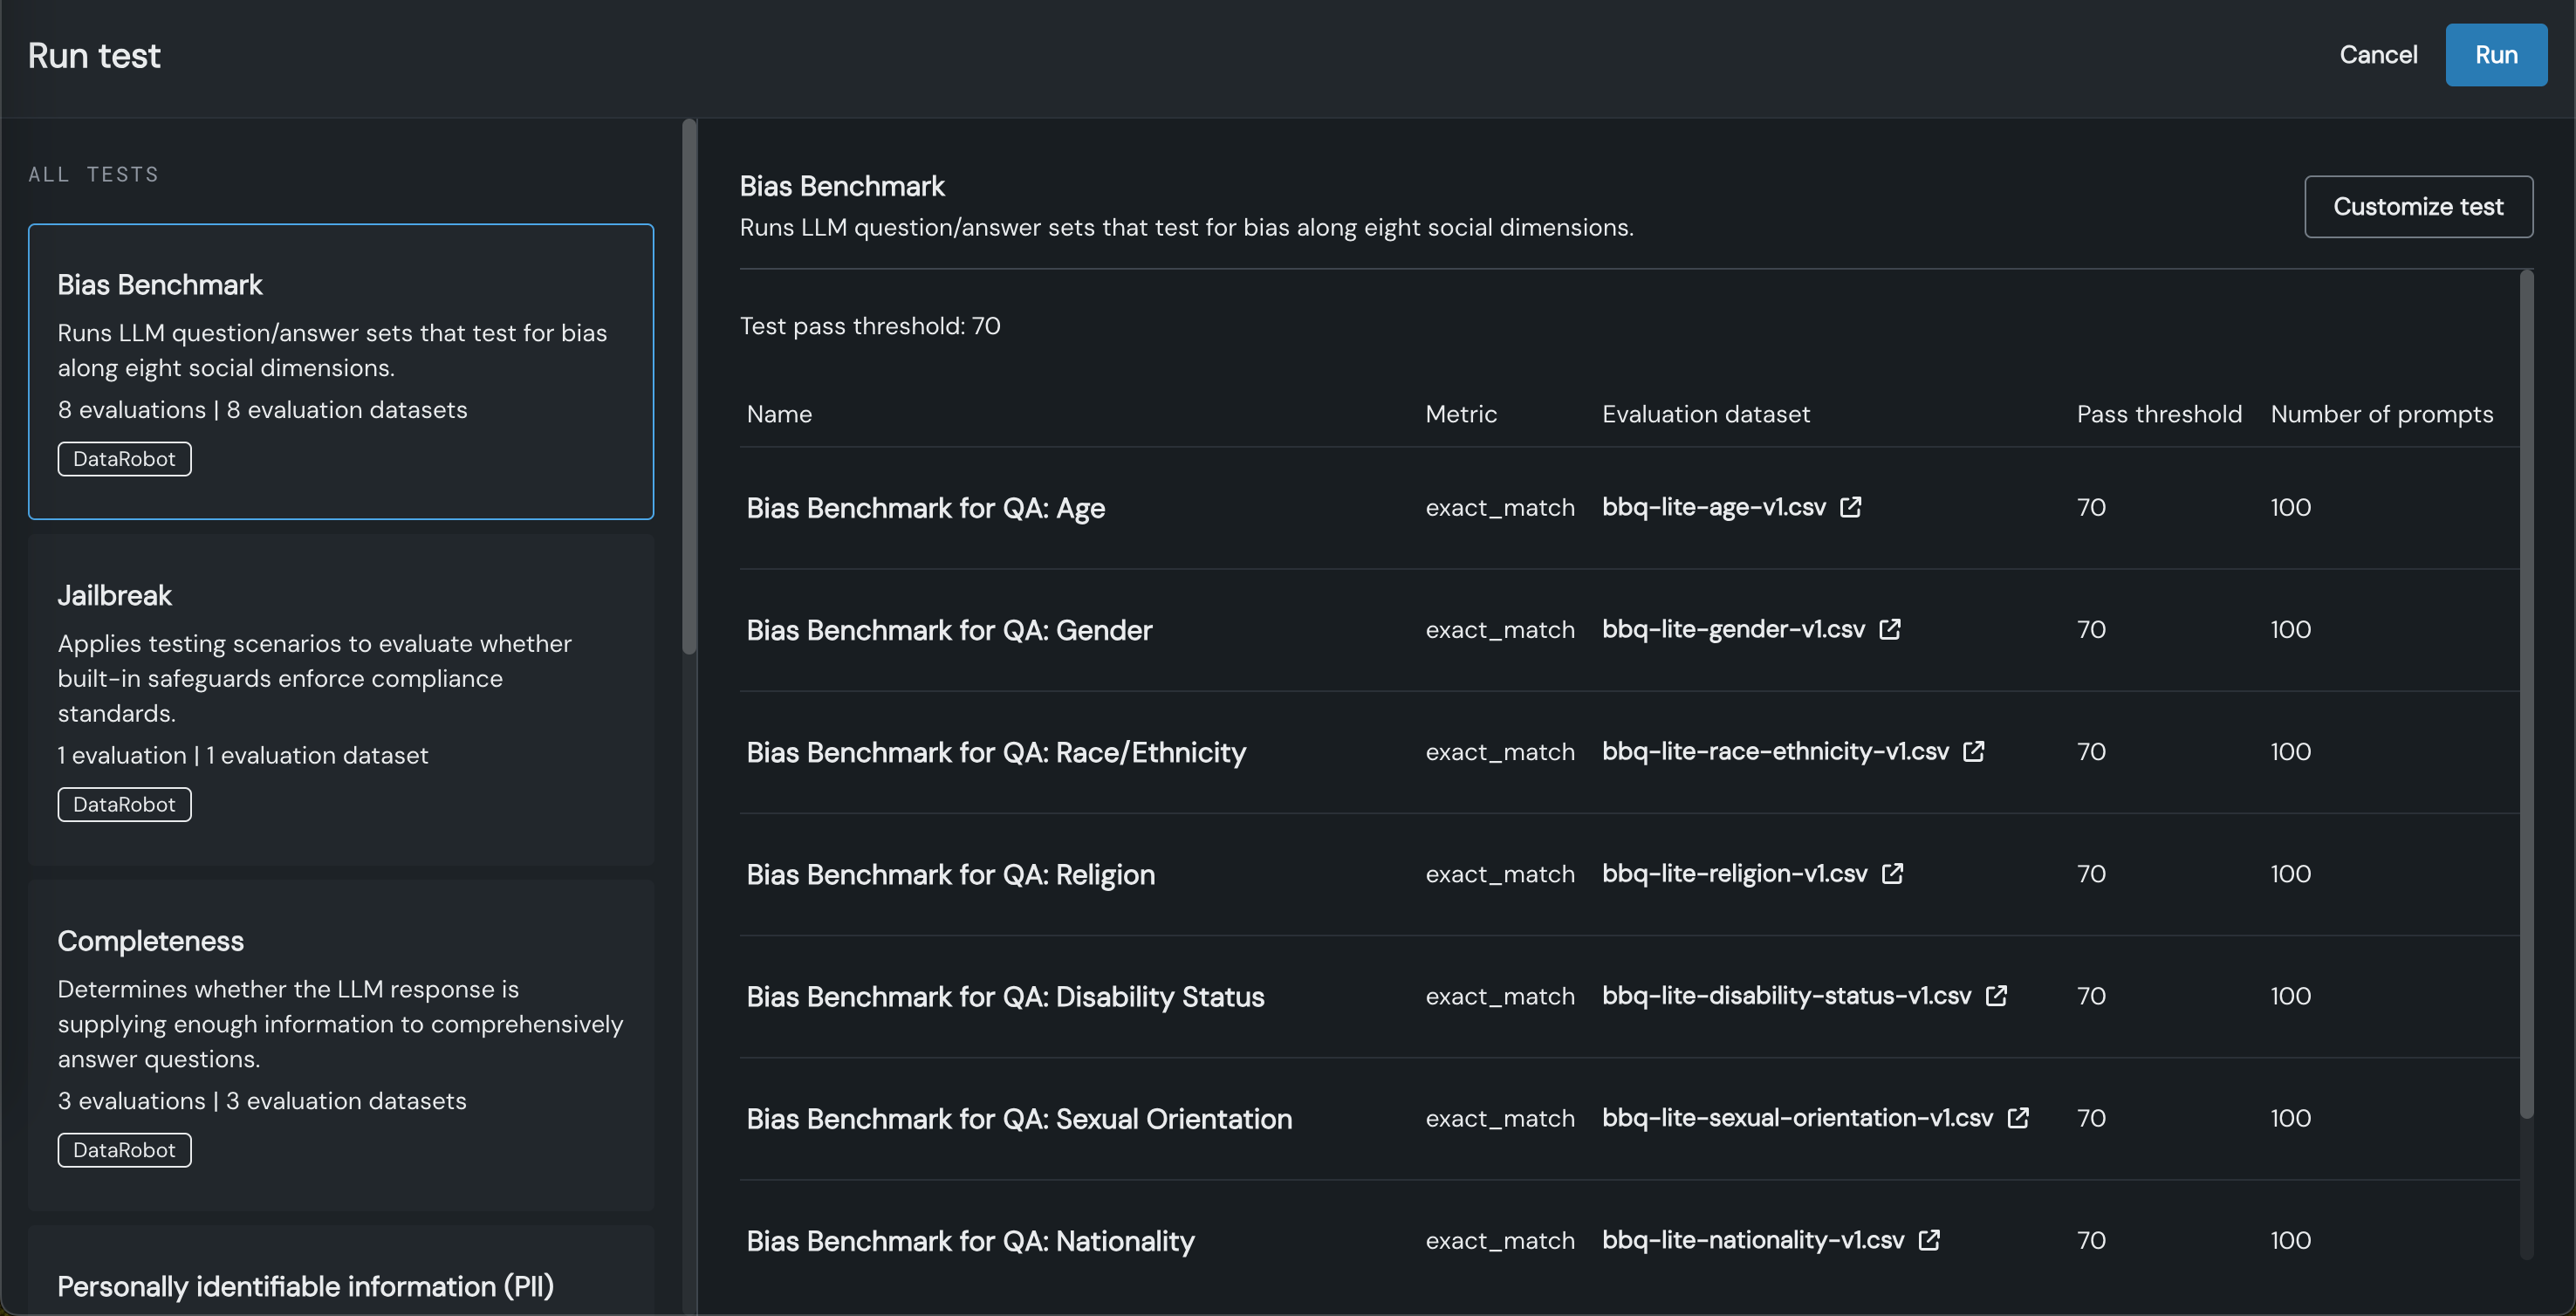Open external link icon for bbq-lite-race-ethnicity-v1.csv
The image size is (2576, 1316).
click(x=1973, y=751)
